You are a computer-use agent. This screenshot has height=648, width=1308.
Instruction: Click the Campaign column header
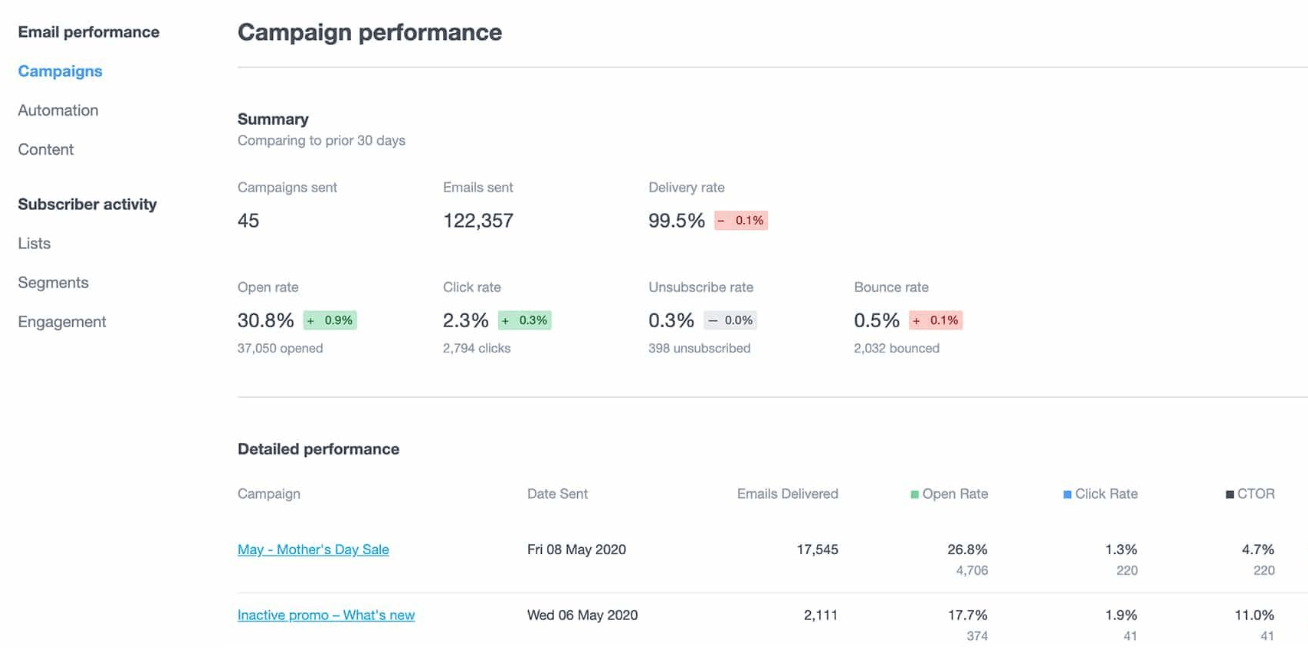[269, 494]
